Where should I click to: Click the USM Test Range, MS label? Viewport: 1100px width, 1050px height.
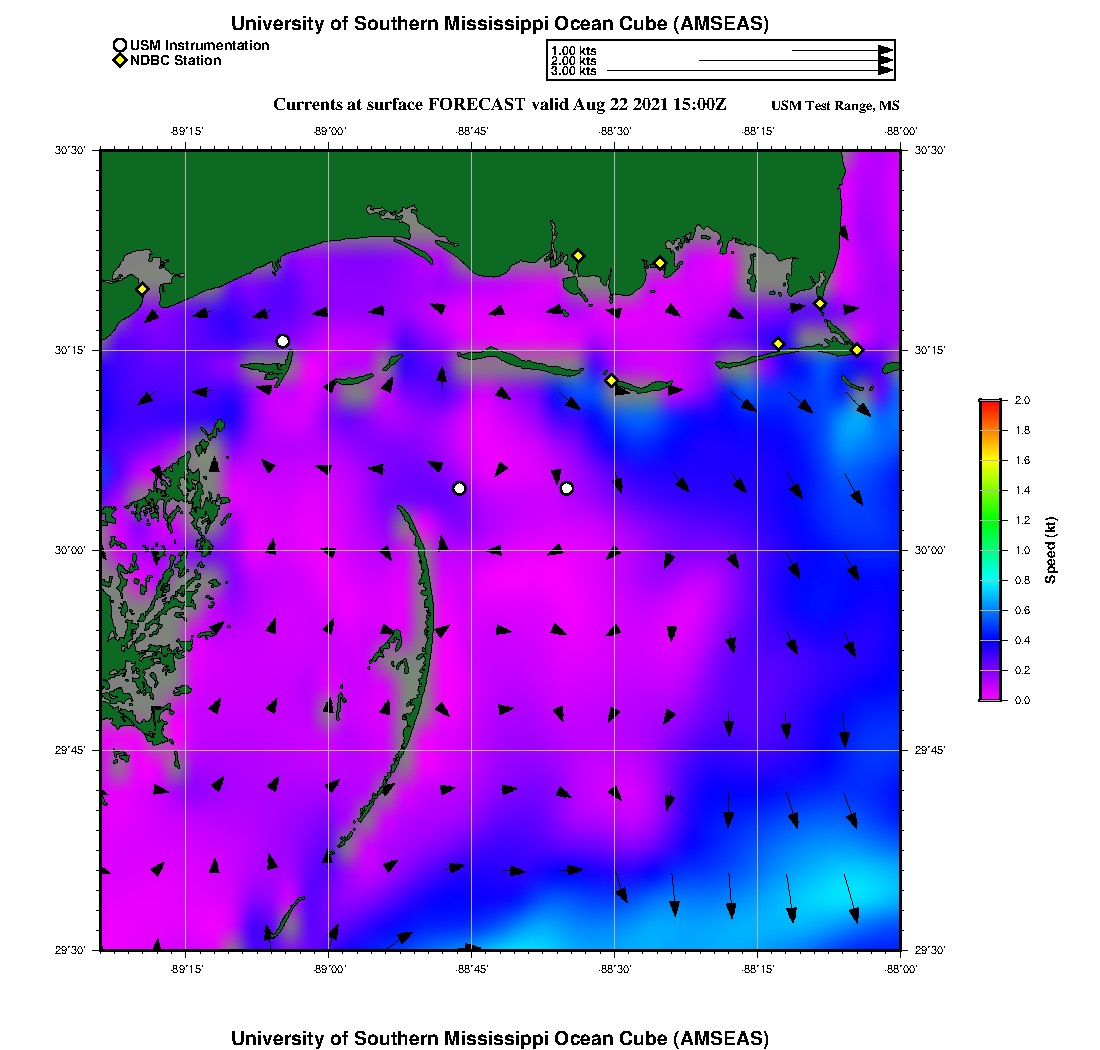tap(835, 106)
